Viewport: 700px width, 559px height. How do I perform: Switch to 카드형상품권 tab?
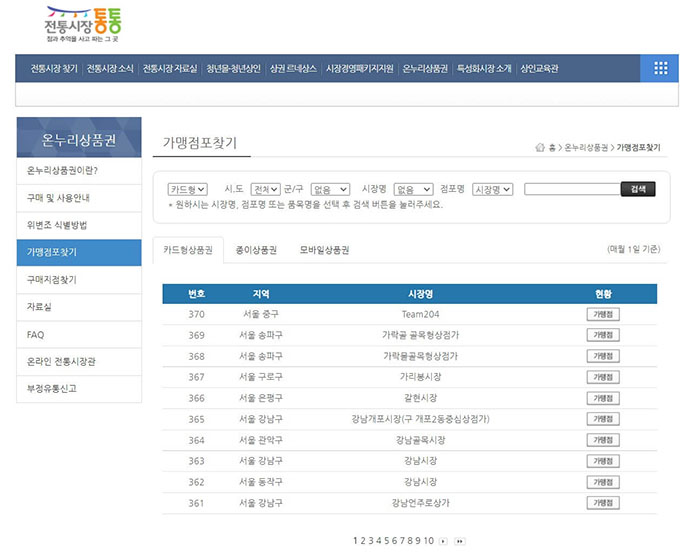(188, 250)
